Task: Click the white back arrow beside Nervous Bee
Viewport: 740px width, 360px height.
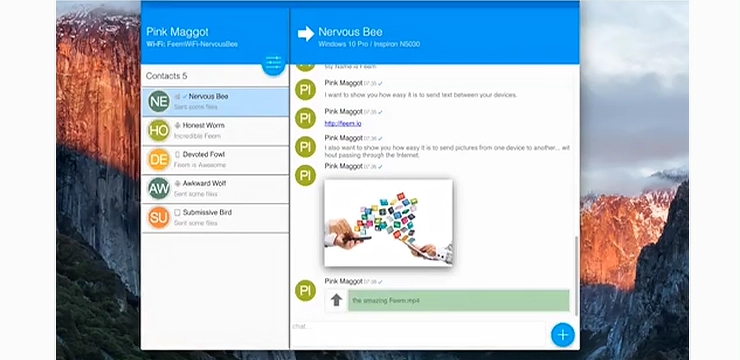Action: [306, 33]
